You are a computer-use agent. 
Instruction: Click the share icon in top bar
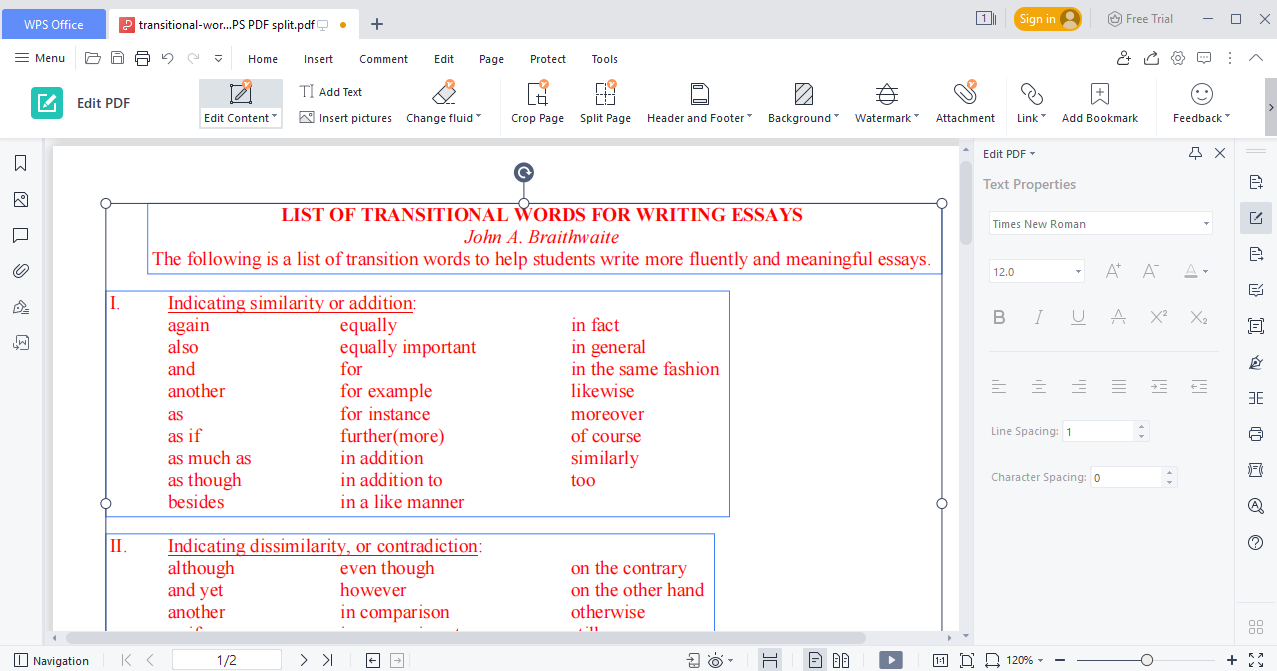tap(1152, 59)
